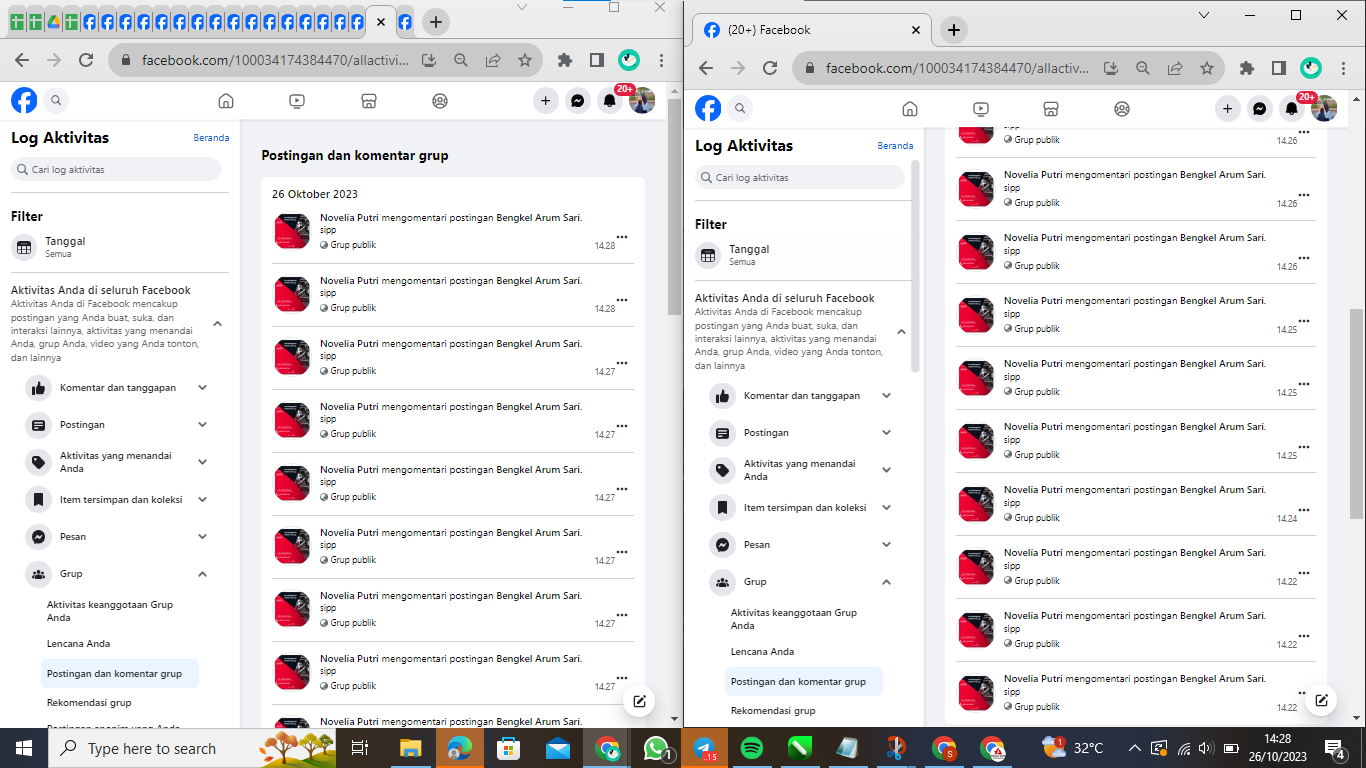Image resolution: width=1366 pixels, height=768 pixels.
Task: Collapse Aktivitas Anda di seluruh Facebook in right window
Action: (x=901, y=332)
